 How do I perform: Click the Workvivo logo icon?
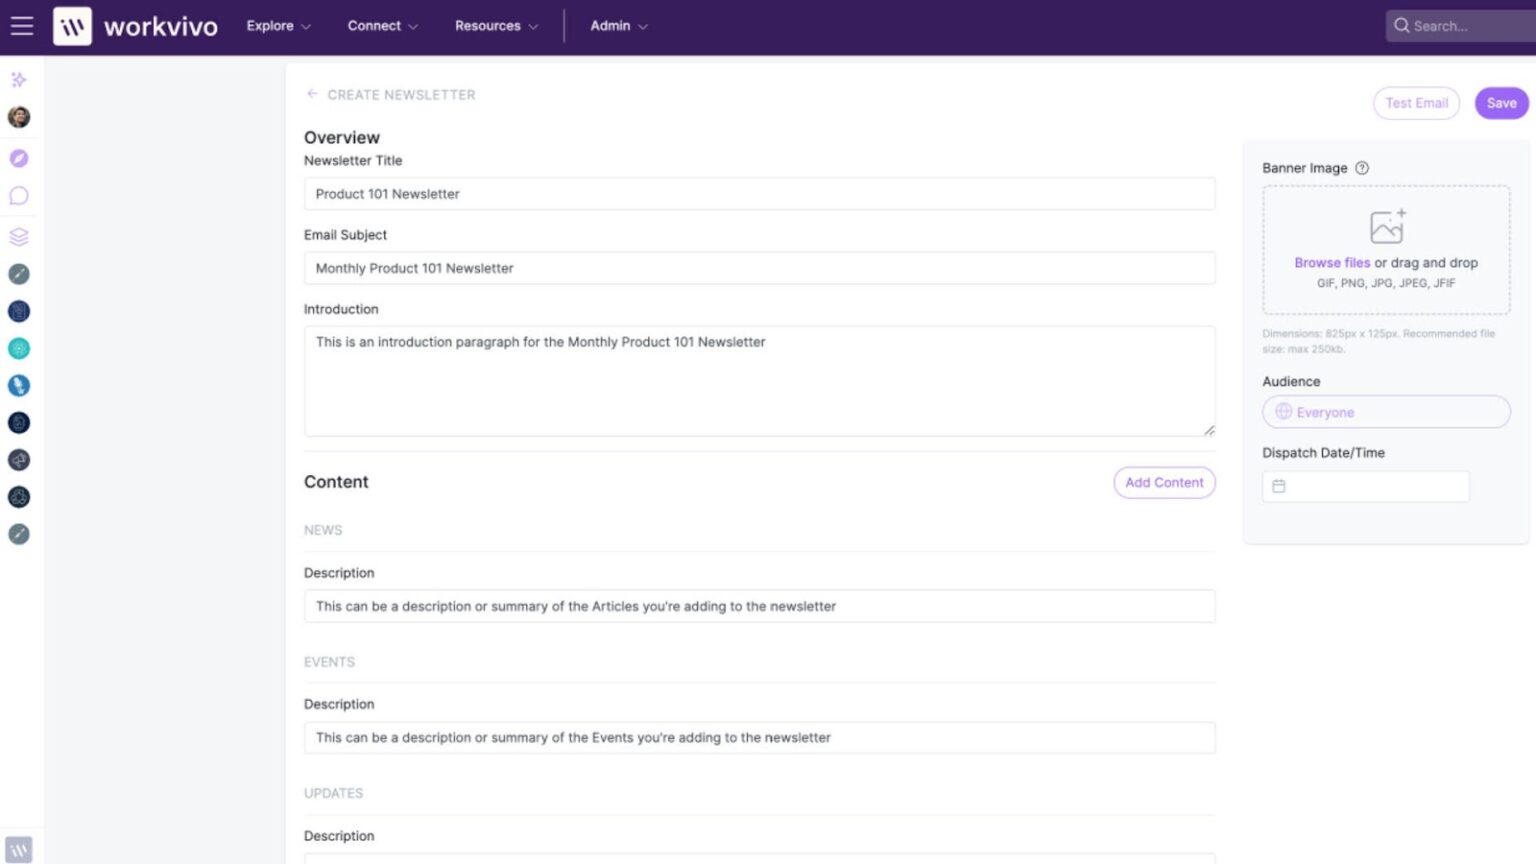[x=70, y=27]
